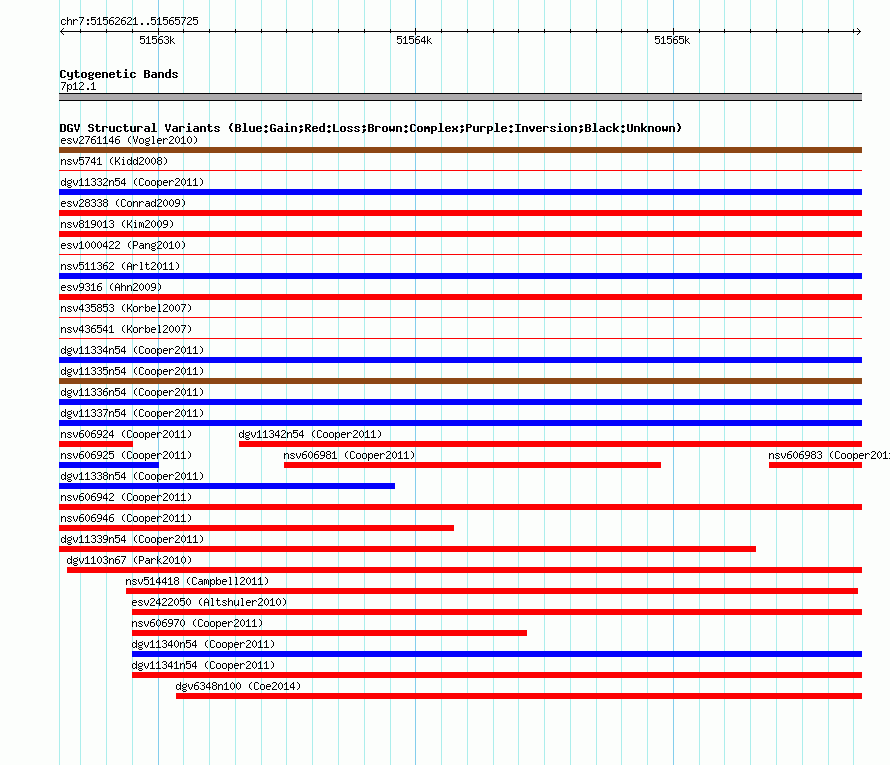Viewport: 890px width, 765px height.
Task: Select the blue dgv11340n54 gain bar
Action: [x=497, y=654]
